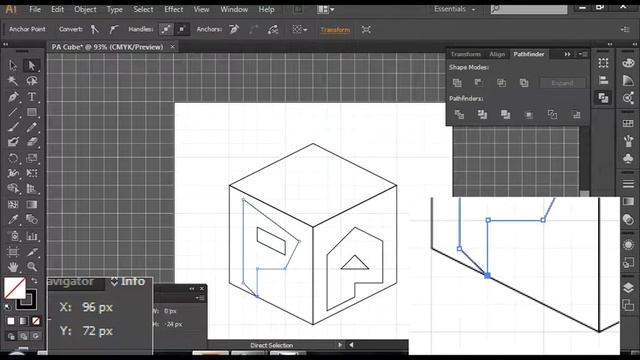This screenshot has width=640, height=360.
Task: Select the Eraser tool
Action: click(x=31, y=142)
